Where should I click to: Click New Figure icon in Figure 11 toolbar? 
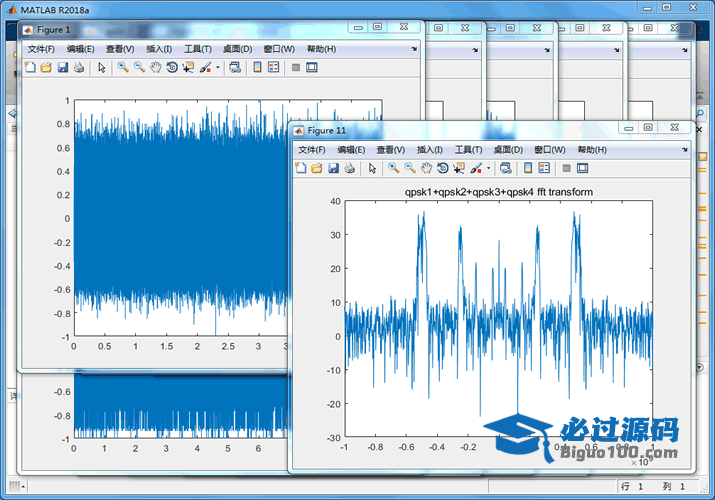coord(301,168)
